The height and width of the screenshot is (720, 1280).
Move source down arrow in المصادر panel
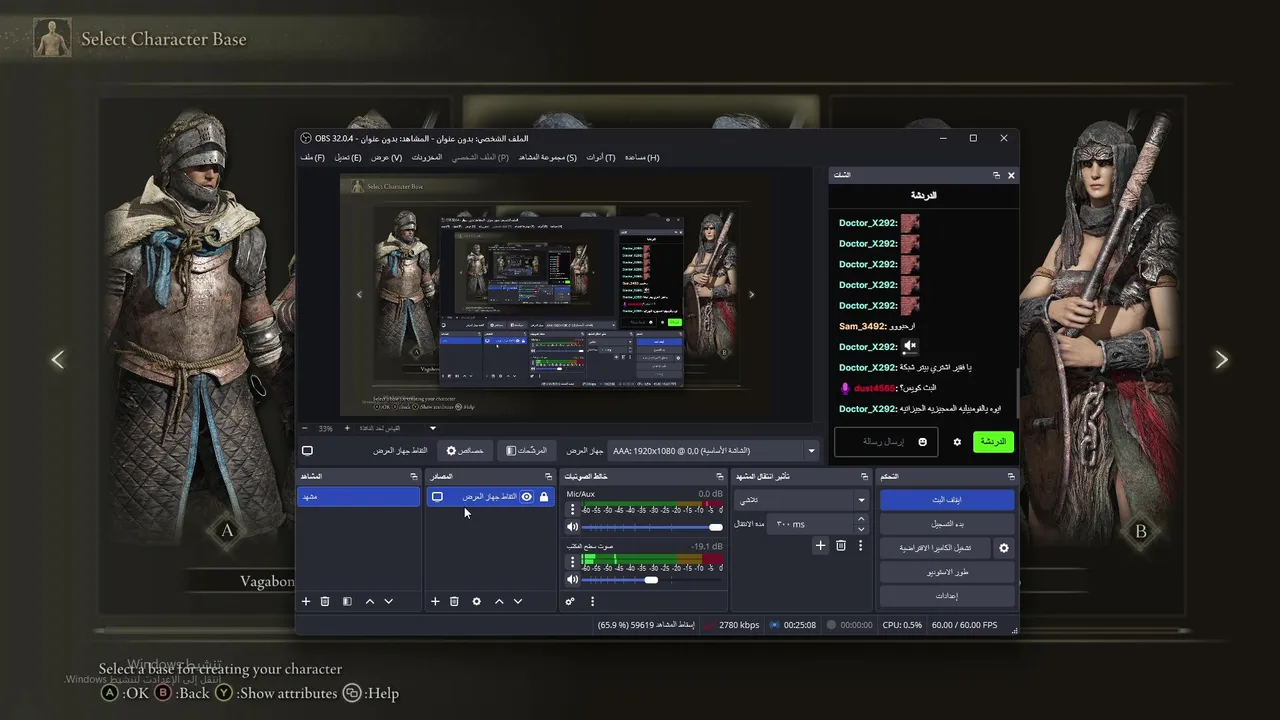[518, 601]
